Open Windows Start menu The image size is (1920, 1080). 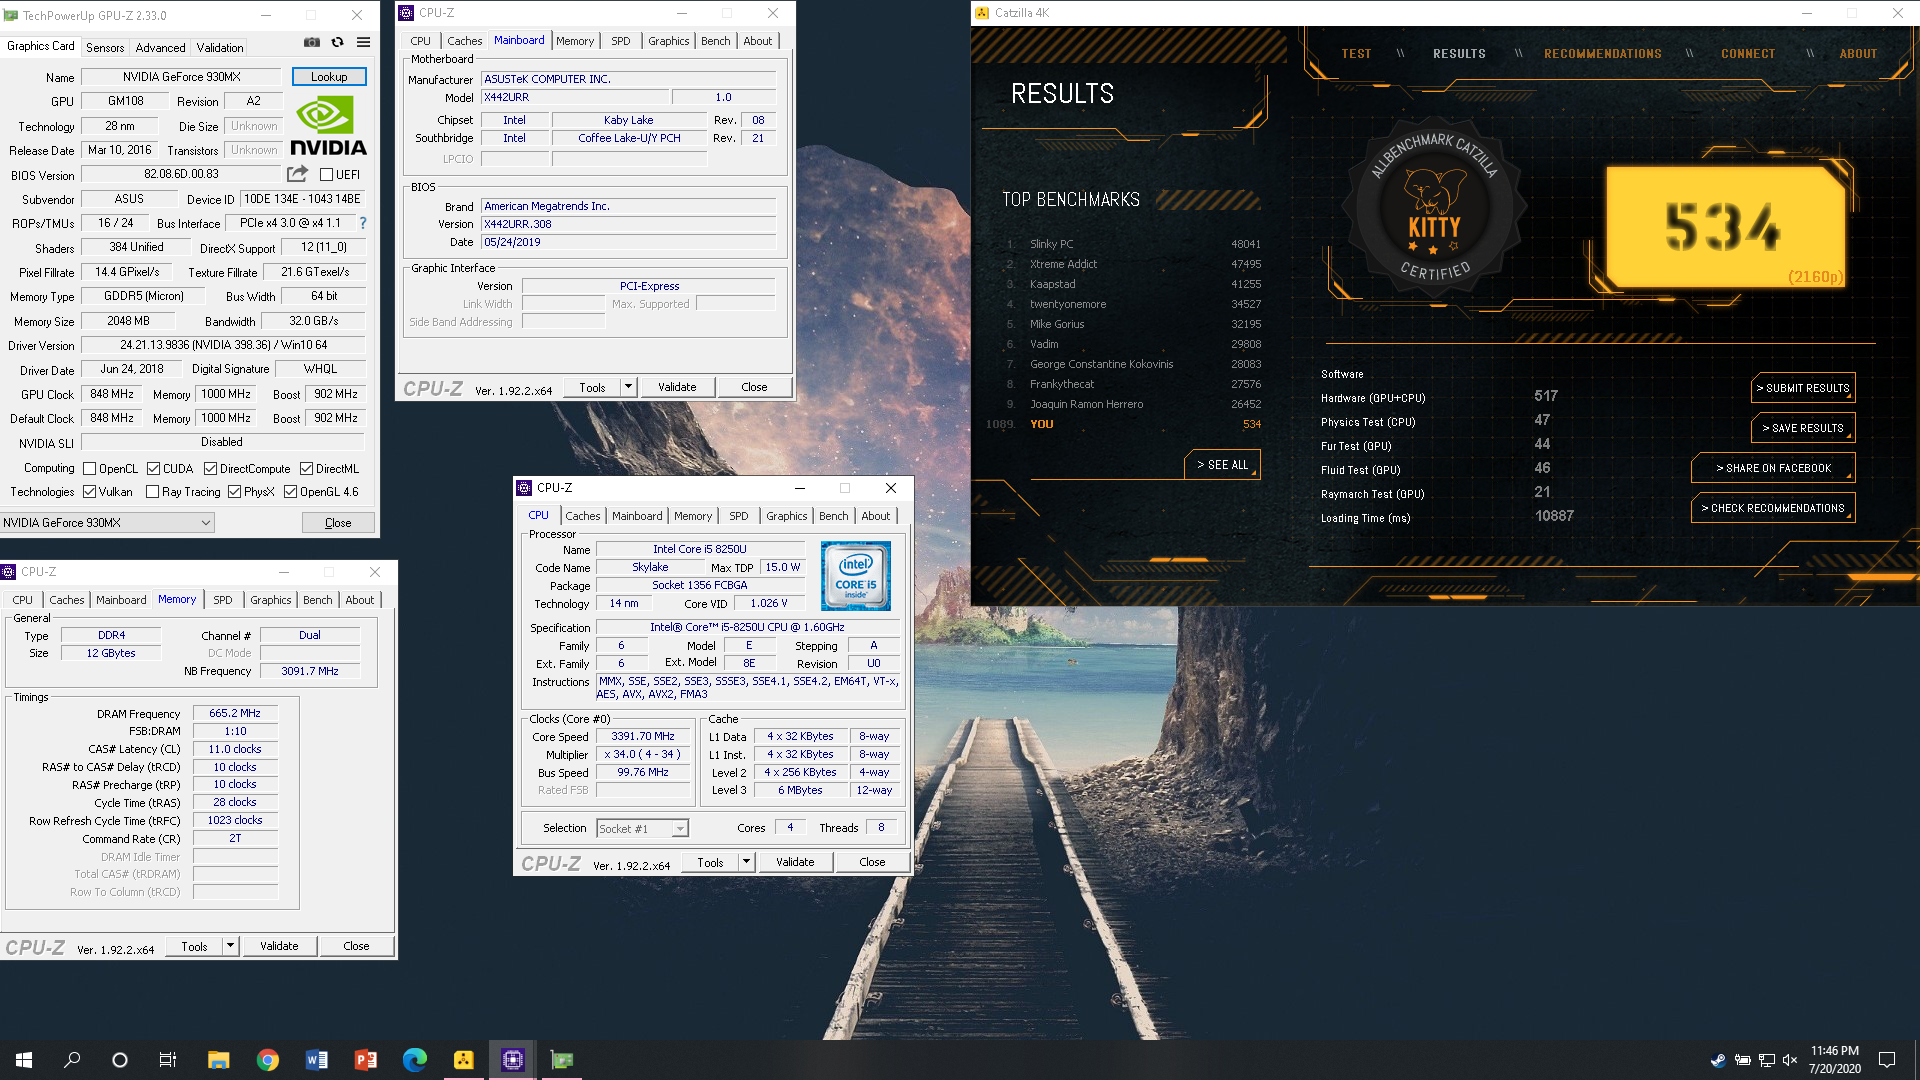(24, 1059)
